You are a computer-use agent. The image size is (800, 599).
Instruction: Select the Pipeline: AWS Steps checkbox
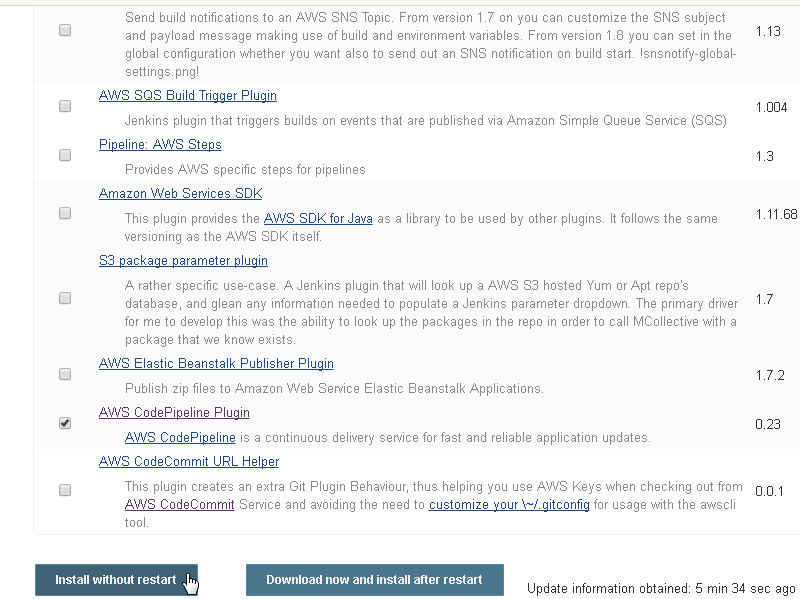click(65, 155)
